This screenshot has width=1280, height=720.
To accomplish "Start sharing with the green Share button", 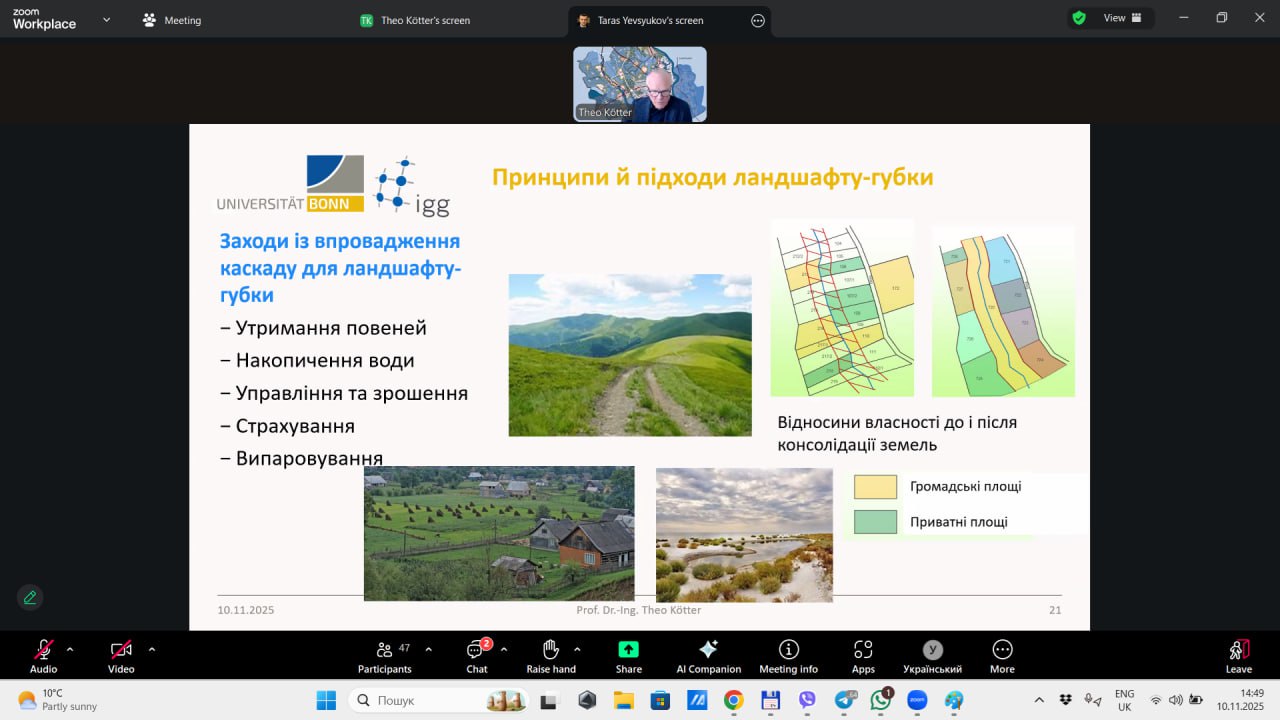I will pos(629,655).
